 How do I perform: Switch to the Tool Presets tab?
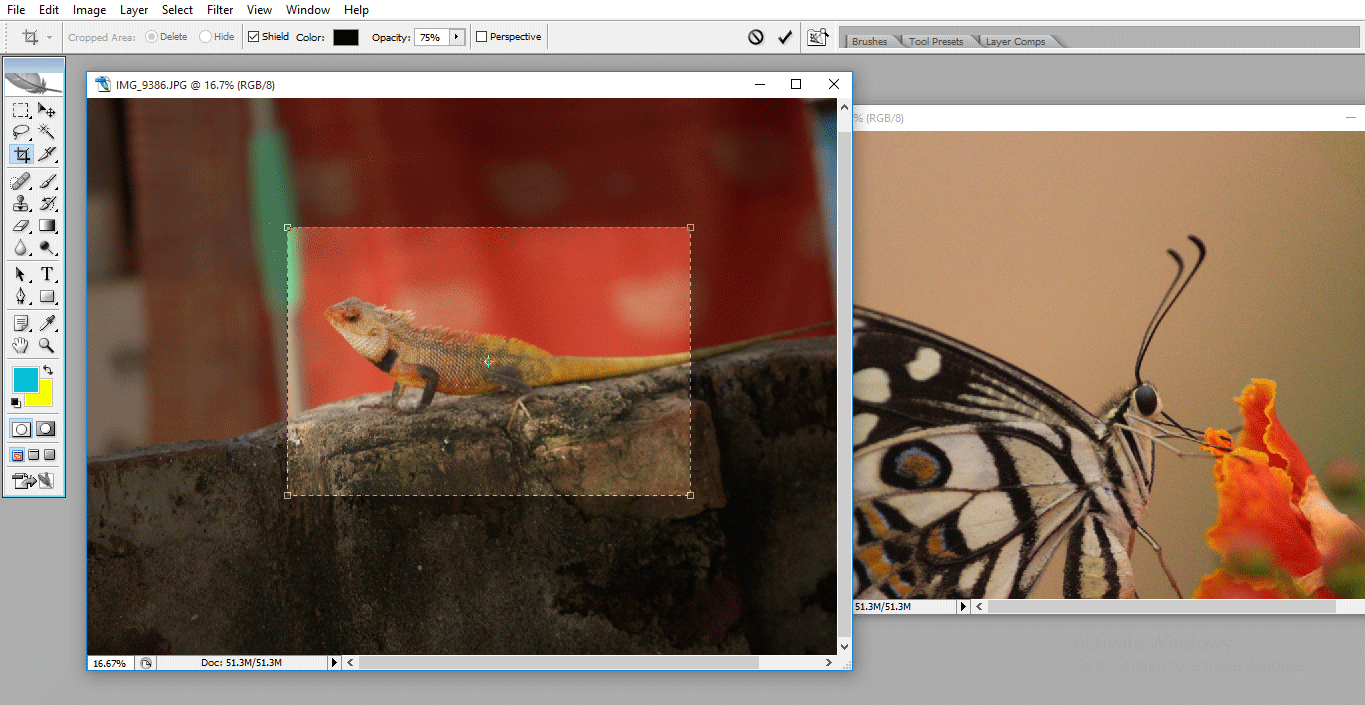tap(935, 41)
